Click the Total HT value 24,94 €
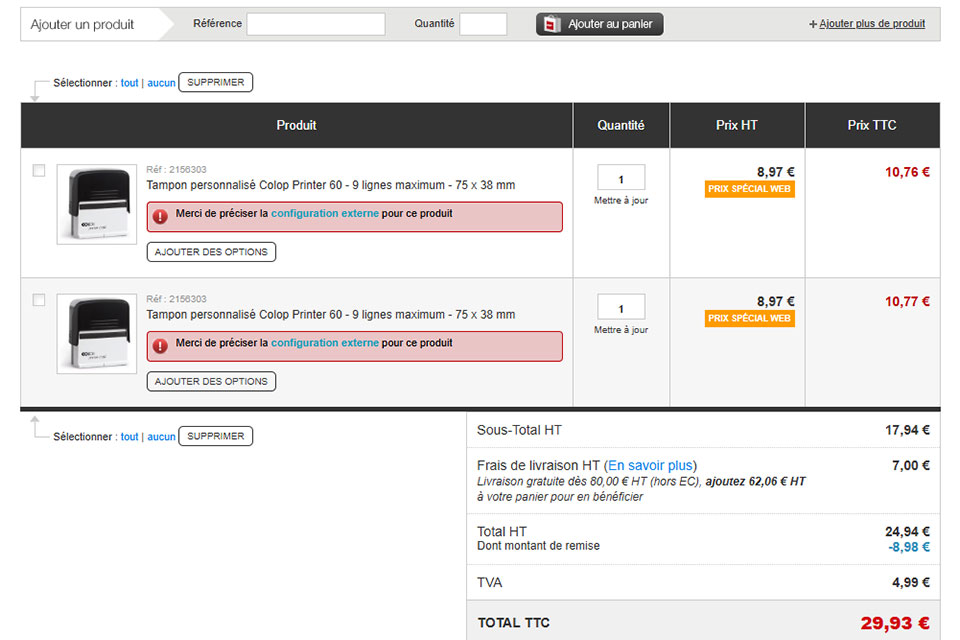 click(x=907, y=532)
